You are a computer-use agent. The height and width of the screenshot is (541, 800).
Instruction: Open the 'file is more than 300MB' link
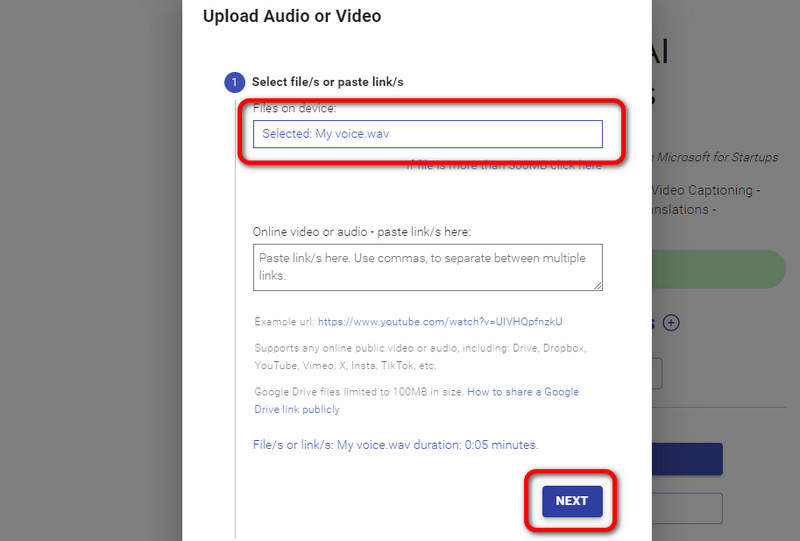coord(505,166)
